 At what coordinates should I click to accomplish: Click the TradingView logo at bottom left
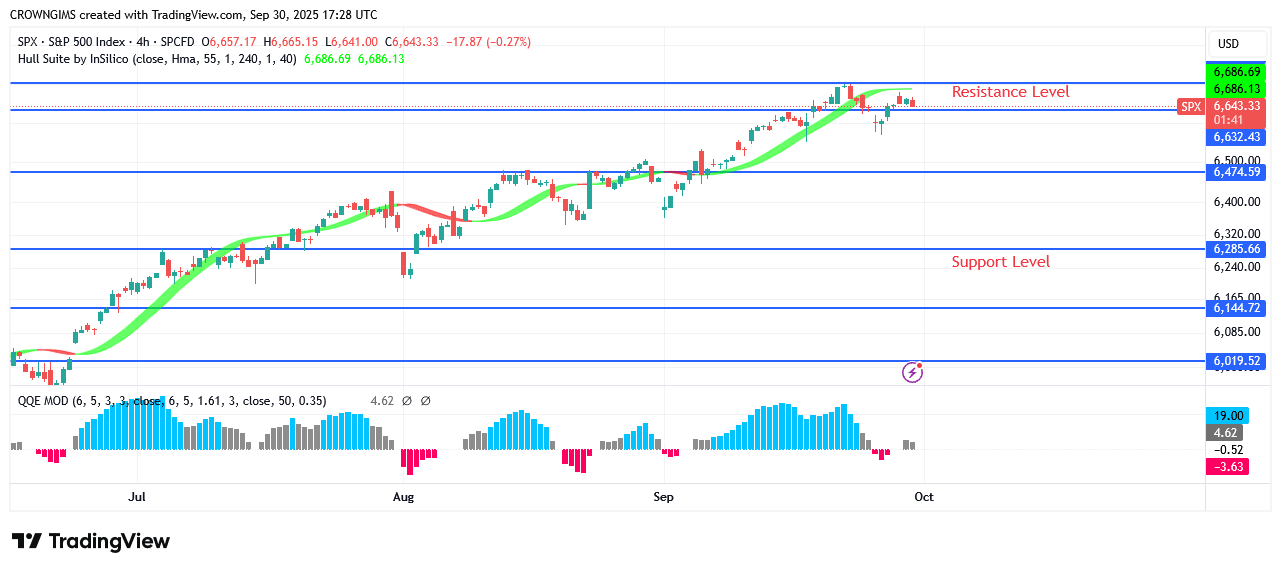coord(91,541)
